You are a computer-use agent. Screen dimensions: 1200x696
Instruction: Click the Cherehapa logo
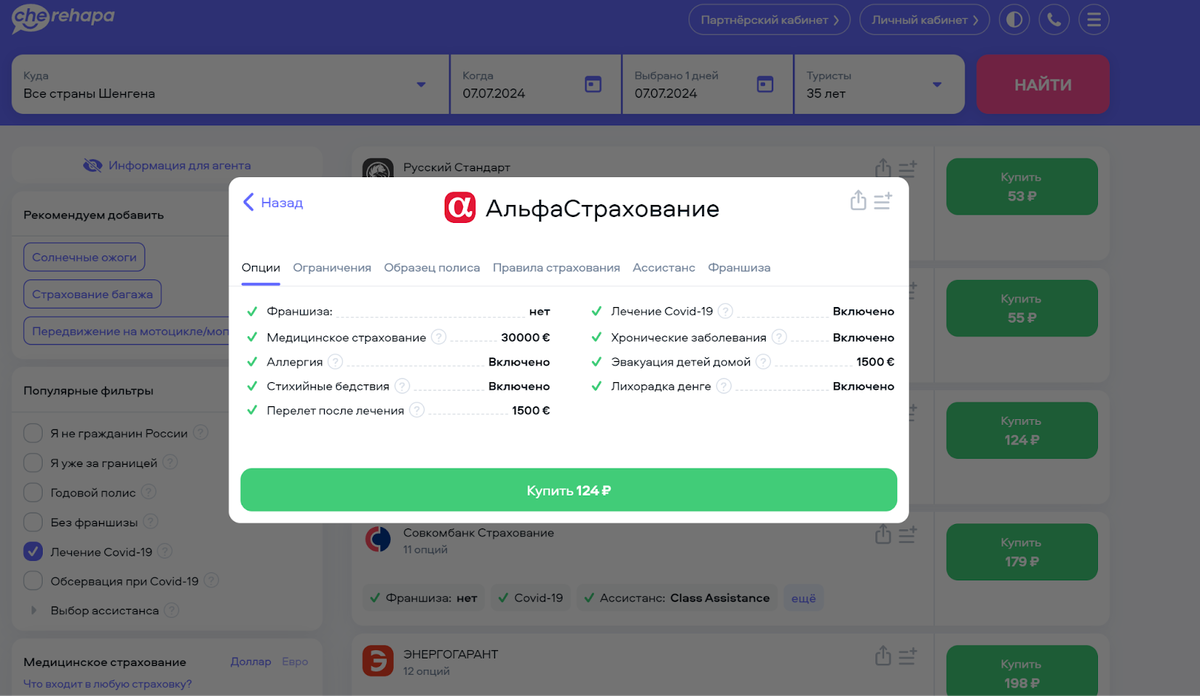coord(62,19)
